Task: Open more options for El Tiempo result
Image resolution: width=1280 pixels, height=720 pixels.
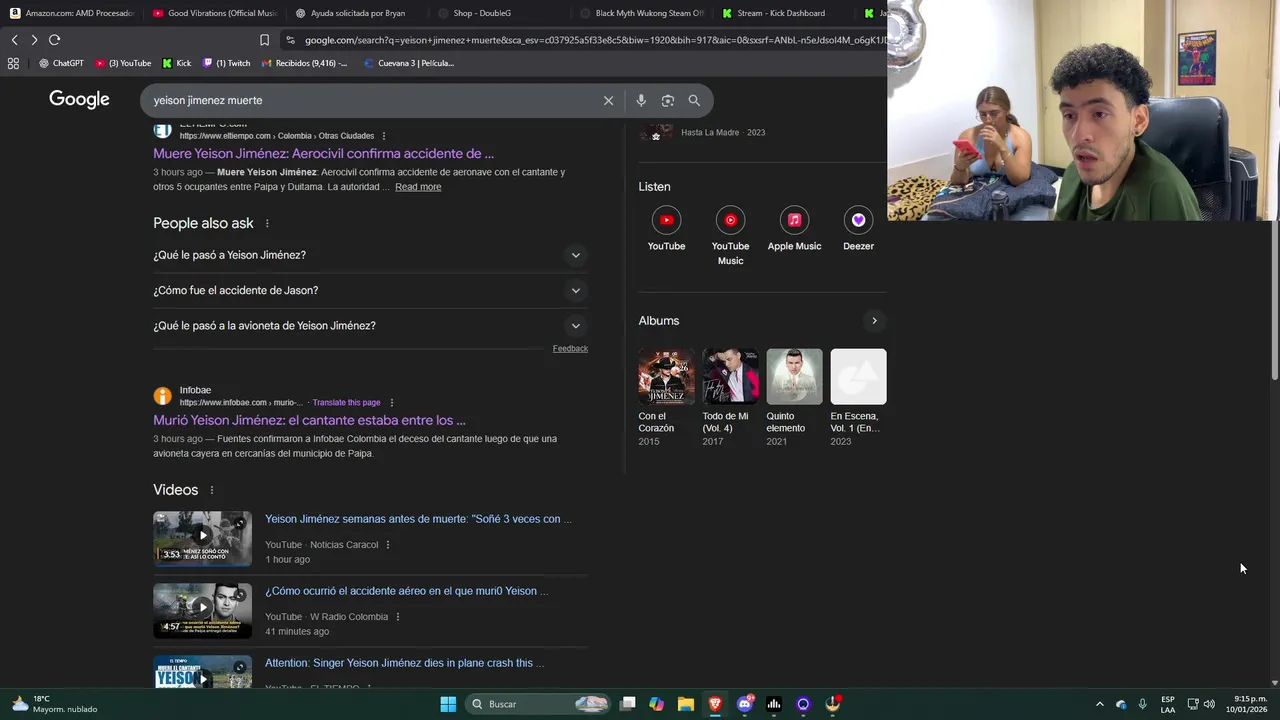Action: pyautogui.click(x=384, y=136)
